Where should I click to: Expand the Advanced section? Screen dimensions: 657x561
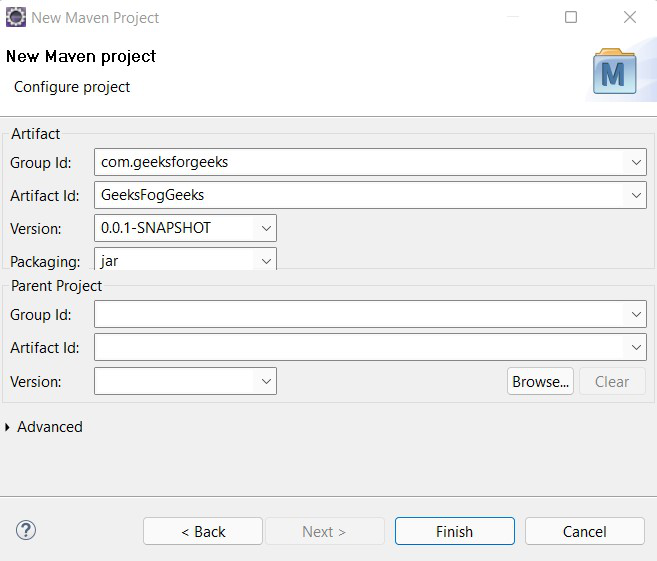point(8,427)
